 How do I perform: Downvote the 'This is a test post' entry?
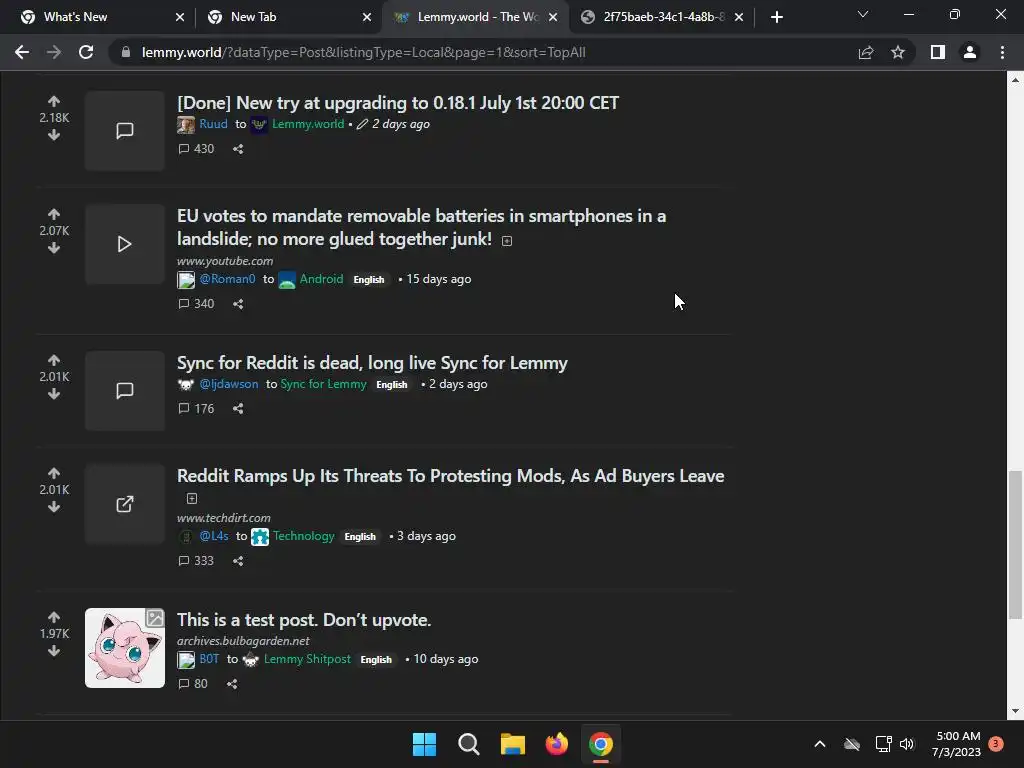pyautogui.click(x=54, y=651)
